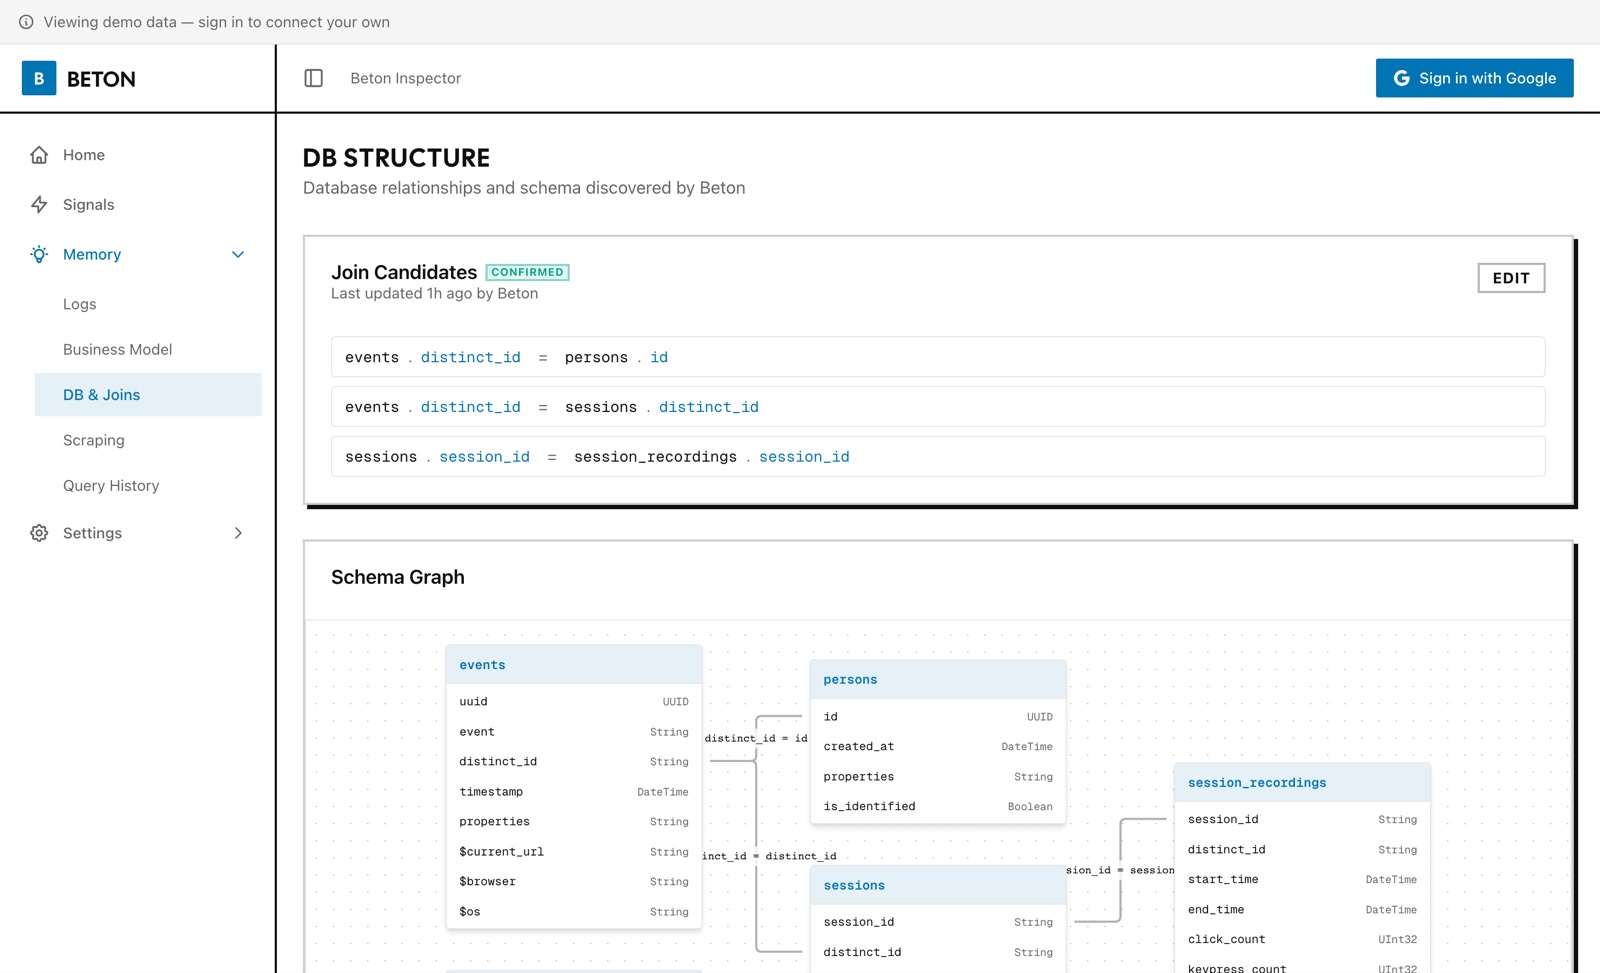This screenshot has height=973, width=1600.
Task: Click the $browser field in events table
Action: point(574,882)
